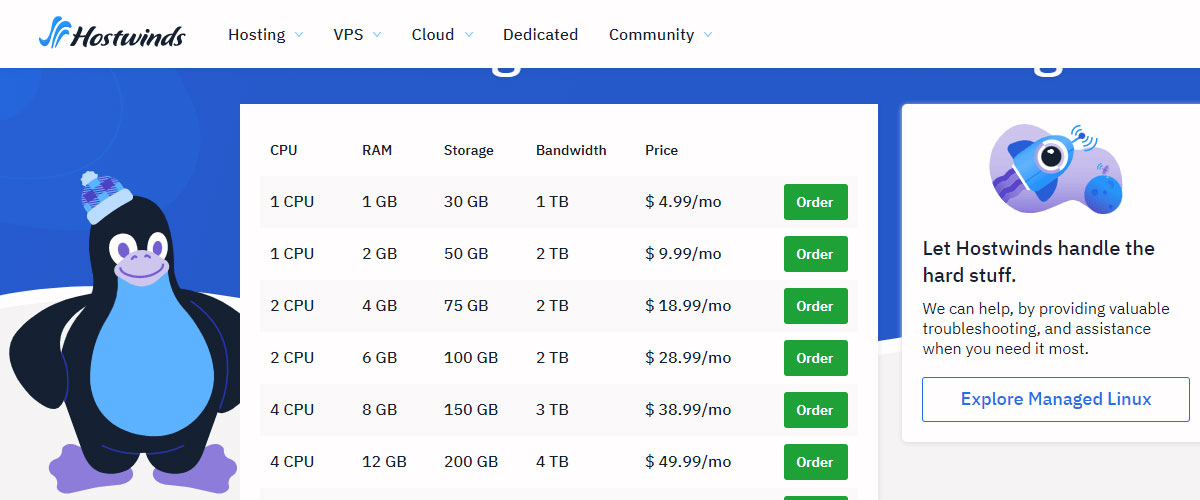Select the $ 38.99/mo price cell
1200x500 pixels.
(x=688, y=410)
